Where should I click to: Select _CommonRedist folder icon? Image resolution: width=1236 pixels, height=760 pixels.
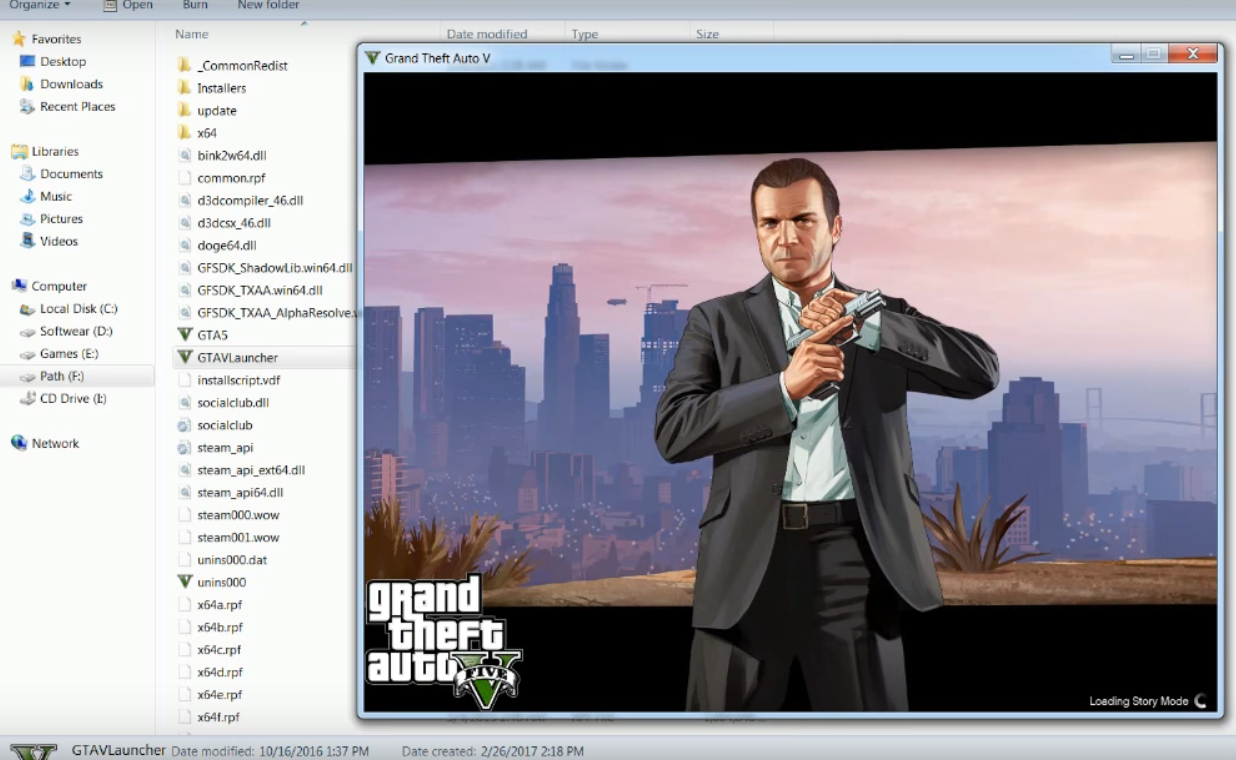pyautogui.click(x=184, y=65)
